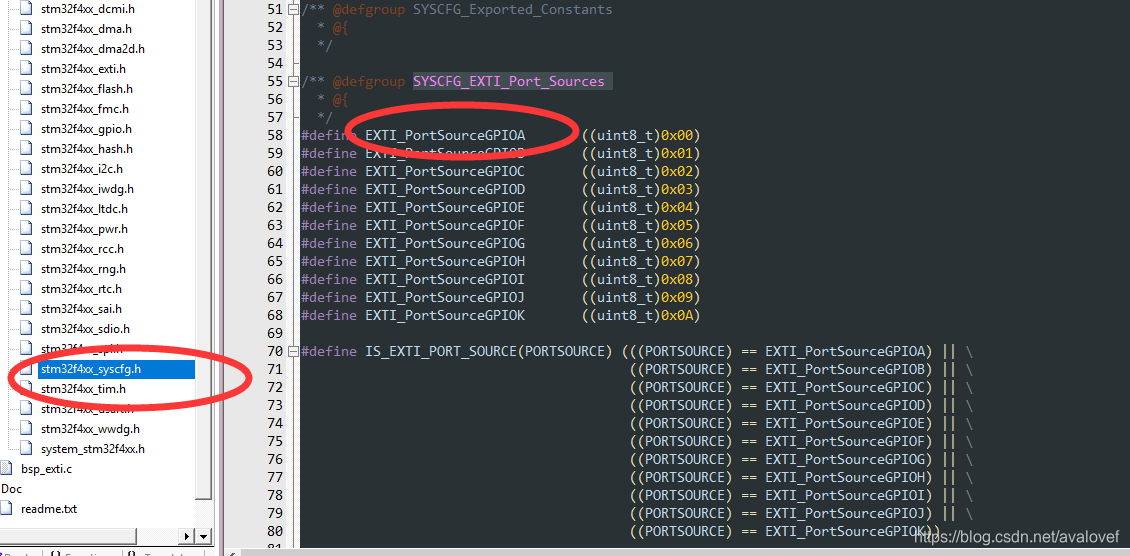Image resolution: width=1130 pixels, height=556 pixels.
Task: Click the #define keyword on line 61
Action: 329,189
